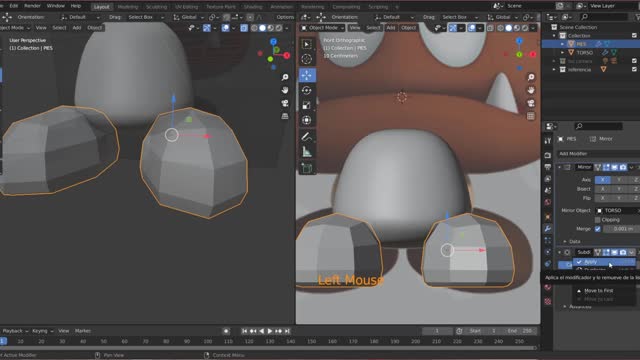The image size is (640, 360).
Task: Open the Particles properties tab icon
Action: coord(548,240)
